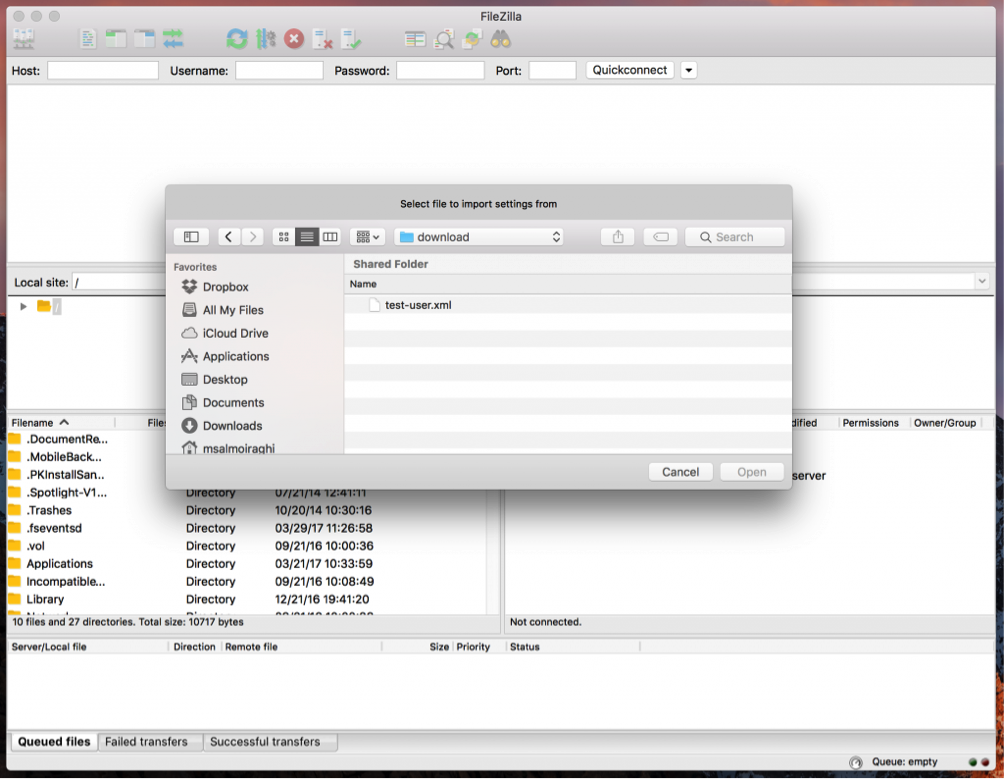
Task: Open the item arrangement dropdown in dialog
Action: tap(368, 237)
